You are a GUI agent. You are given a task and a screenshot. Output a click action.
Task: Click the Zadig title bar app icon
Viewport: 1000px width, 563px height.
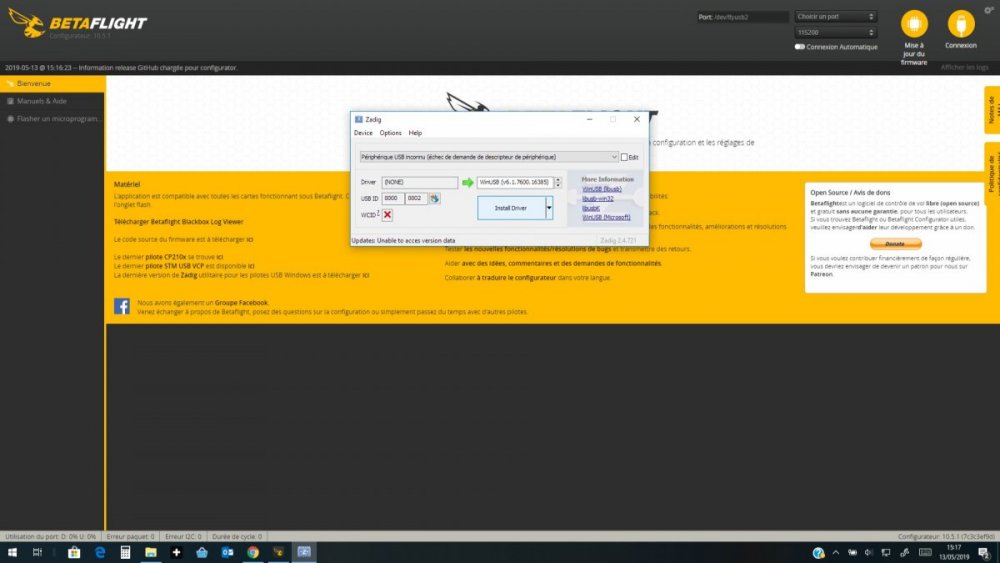(358, 119)
